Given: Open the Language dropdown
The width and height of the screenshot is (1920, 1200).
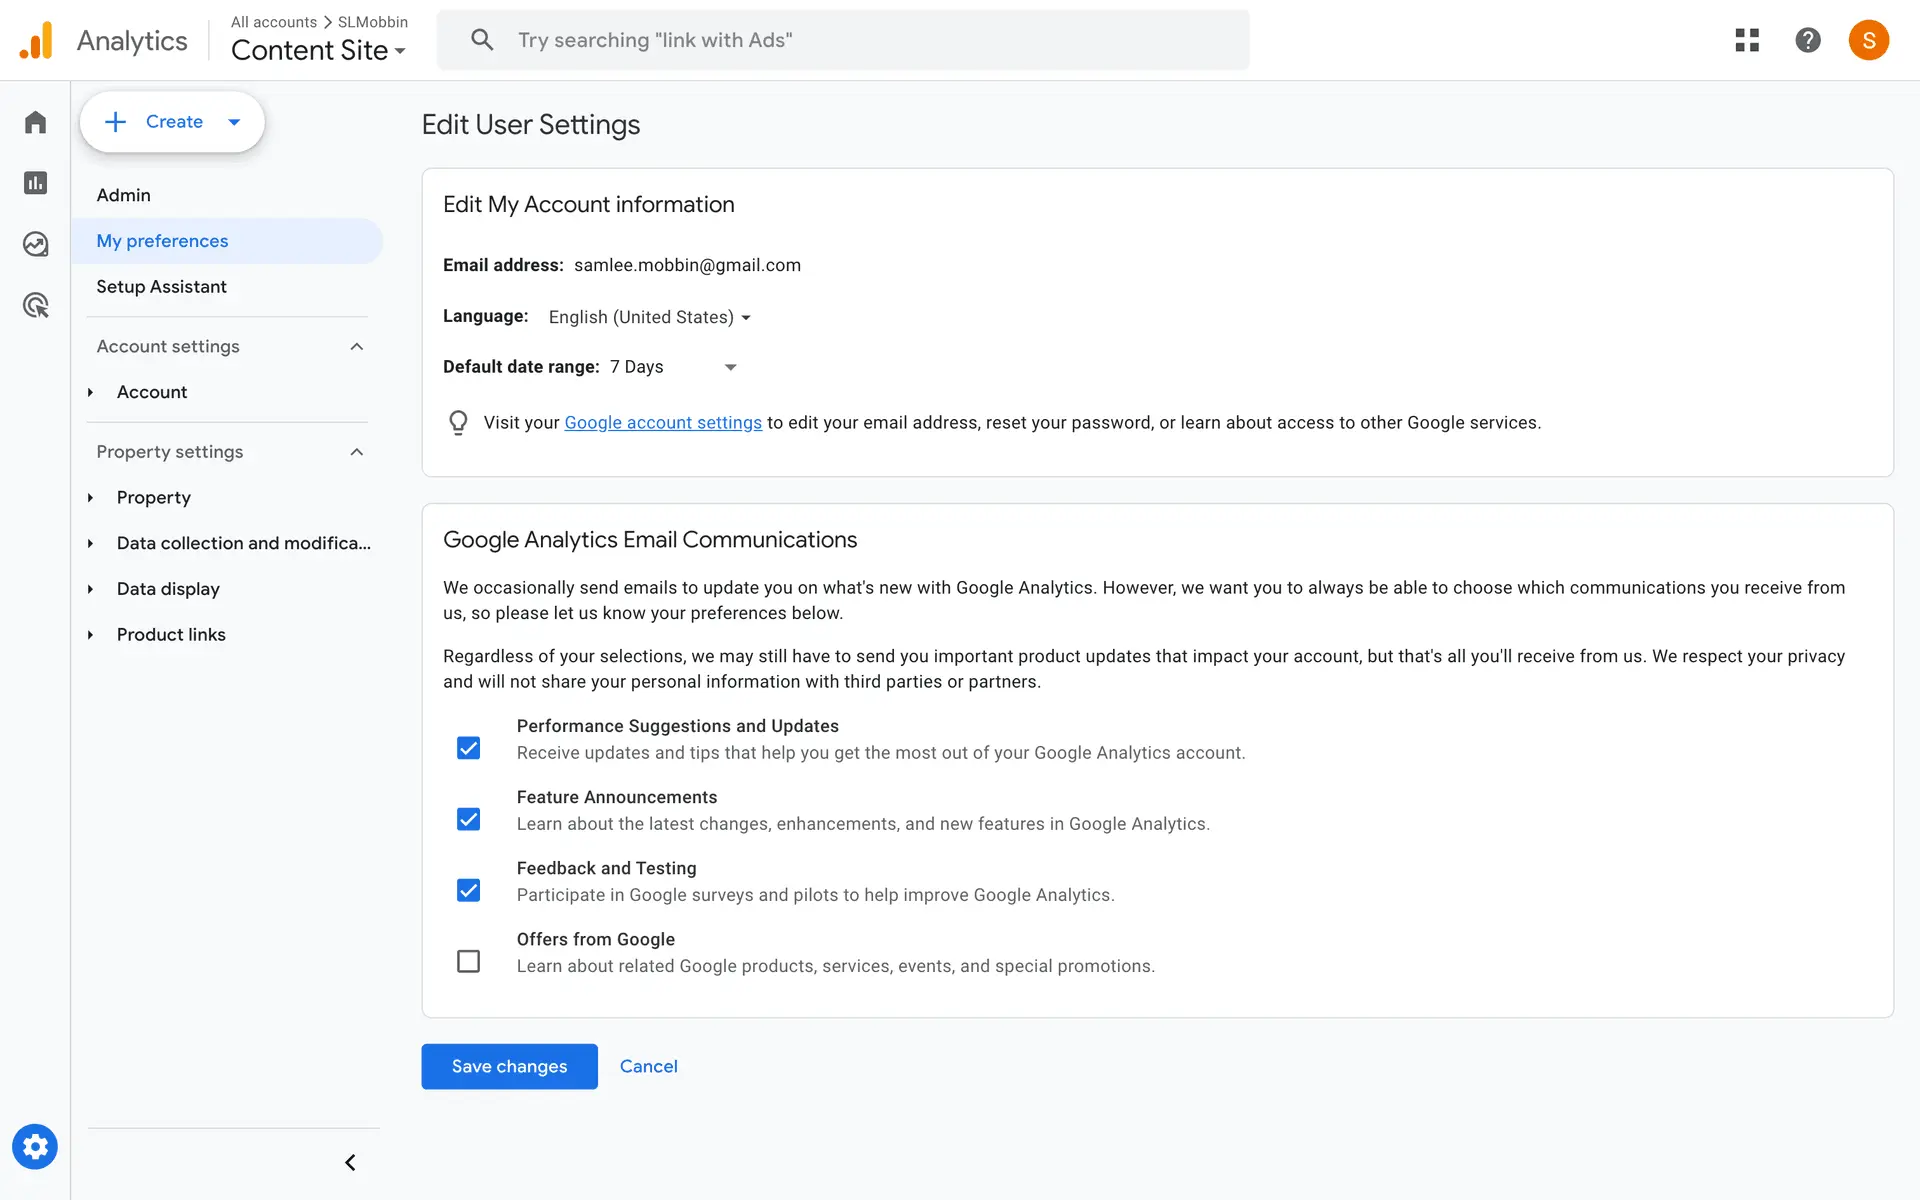Looking at the screenshot, I should (x=649, y=317).
